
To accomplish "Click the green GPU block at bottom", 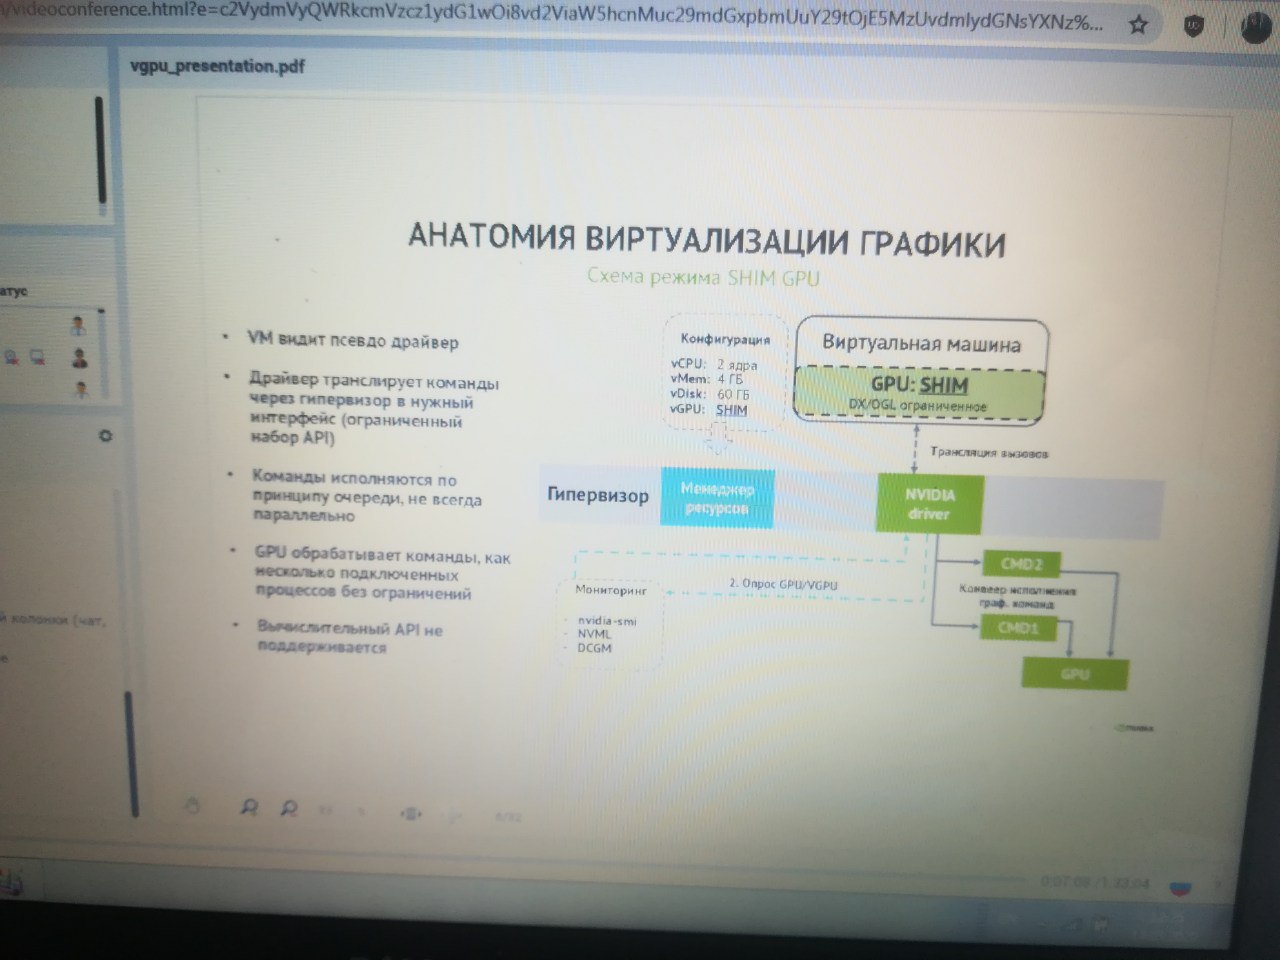I will click(x=1074, y=674).
